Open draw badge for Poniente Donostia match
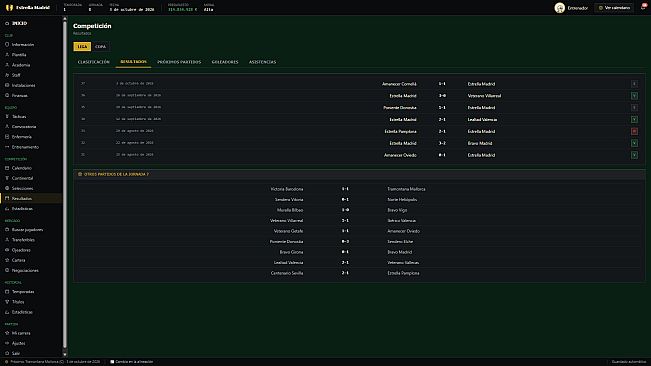The width and height of the screenshot is (651, 366). (634, 107)
